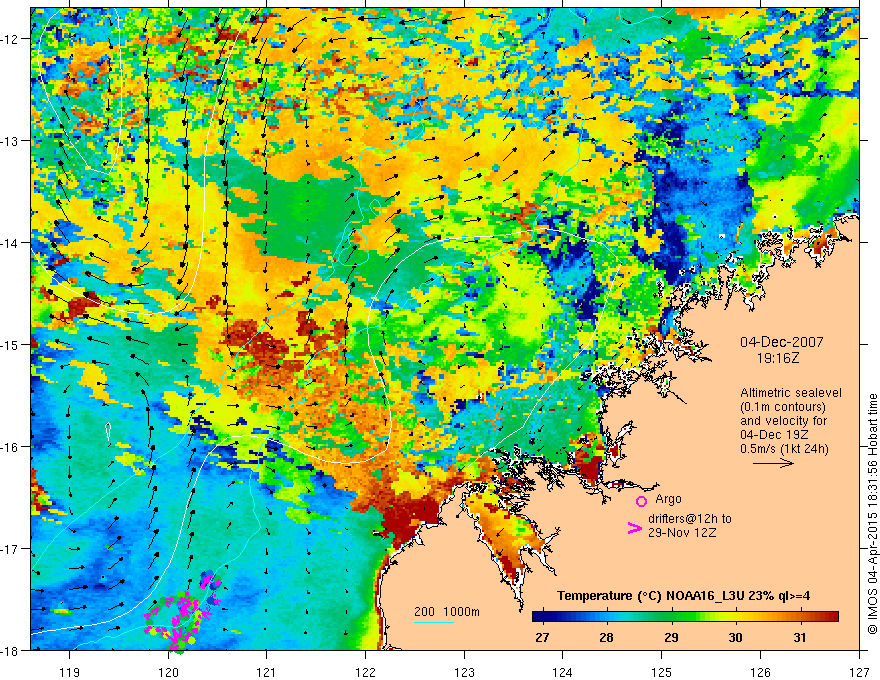
Task: Click the latitude axis label -12
Action: click(x=11, y=39)
